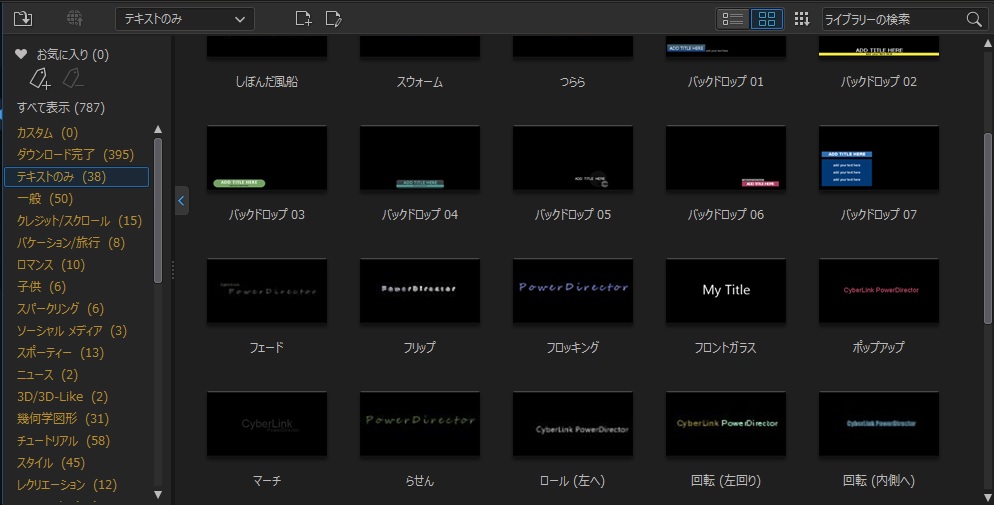
Task: Select テキストのみ (38) category
Action: coord(77,177)
